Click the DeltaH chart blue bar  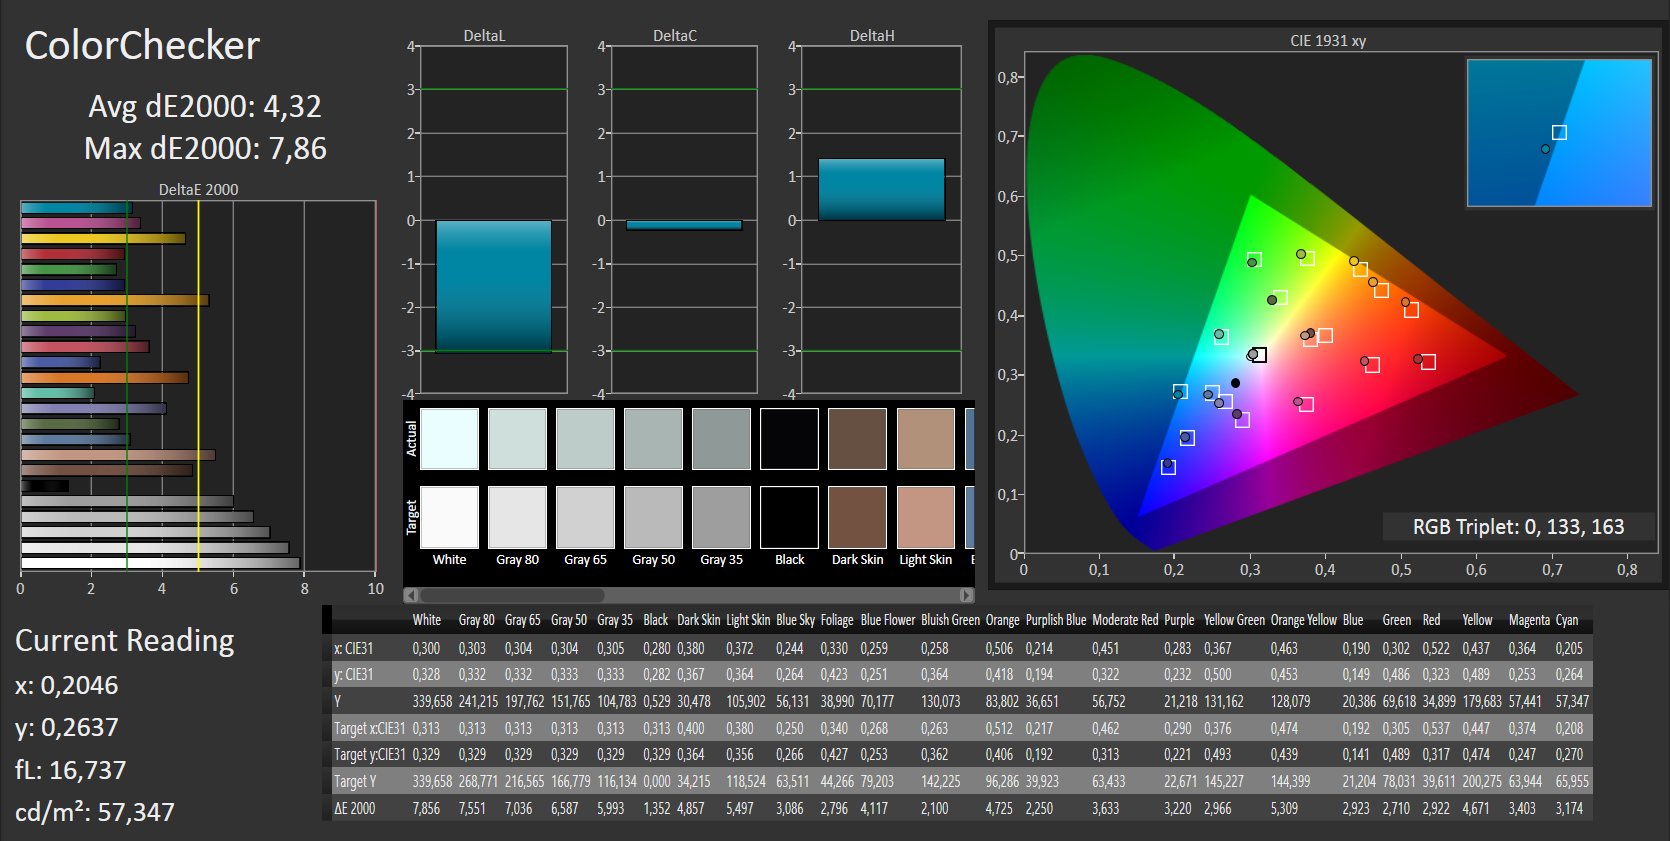coord(881,189)
